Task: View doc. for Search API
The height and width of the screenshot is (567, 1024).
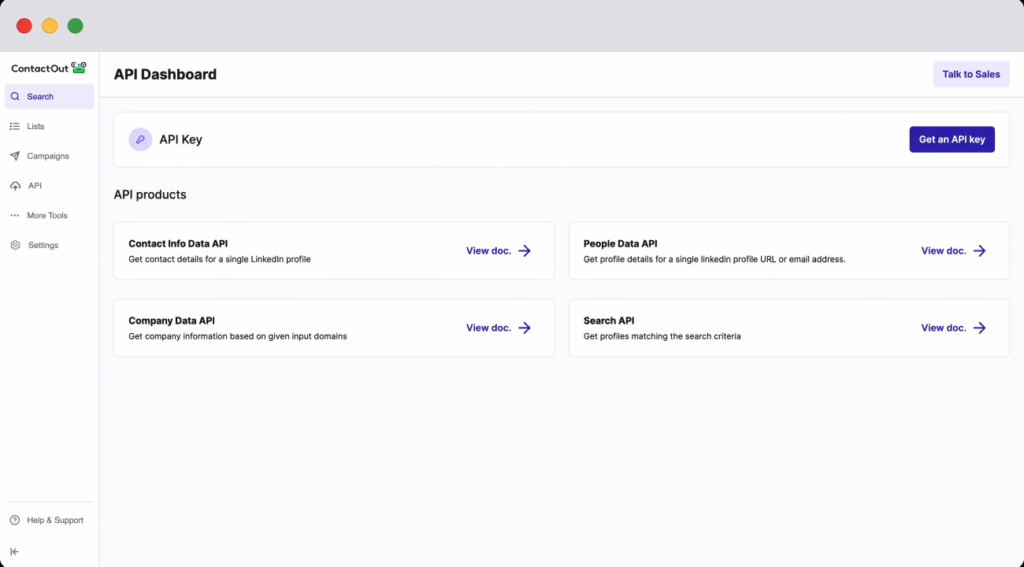Action: pos(953,328)
